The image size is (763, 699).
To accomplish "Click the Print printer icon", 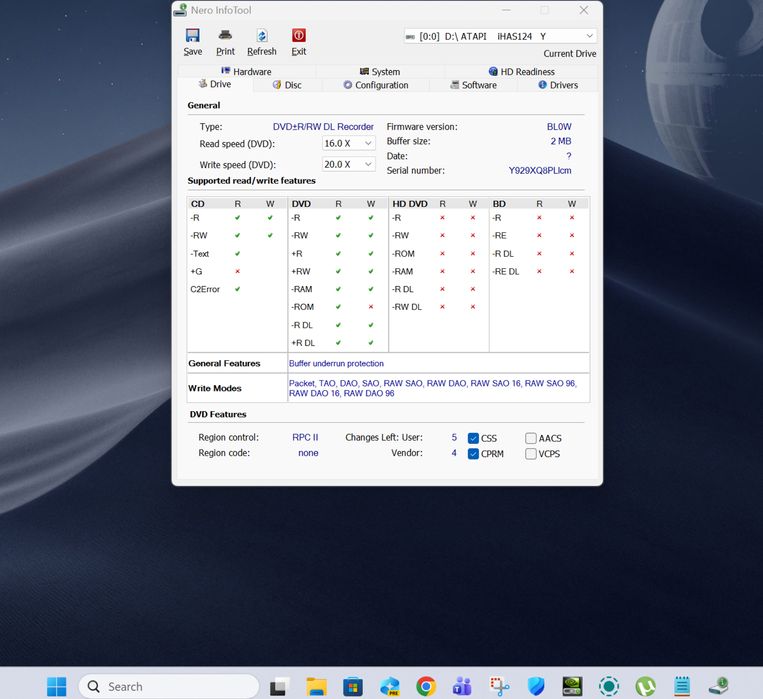I will click(x=225, y=36).
